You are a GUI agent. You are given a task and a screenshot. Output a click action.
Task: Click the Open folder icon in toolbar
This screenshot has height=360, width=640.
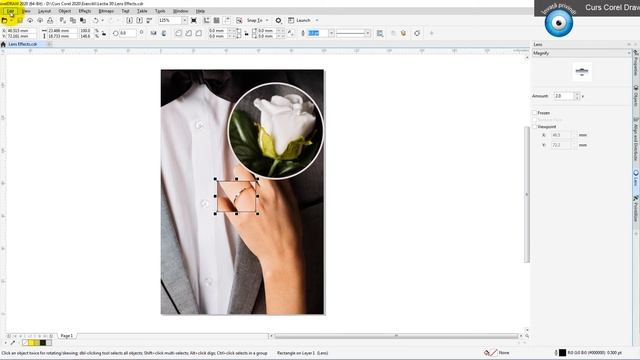(x=5, y=20)
